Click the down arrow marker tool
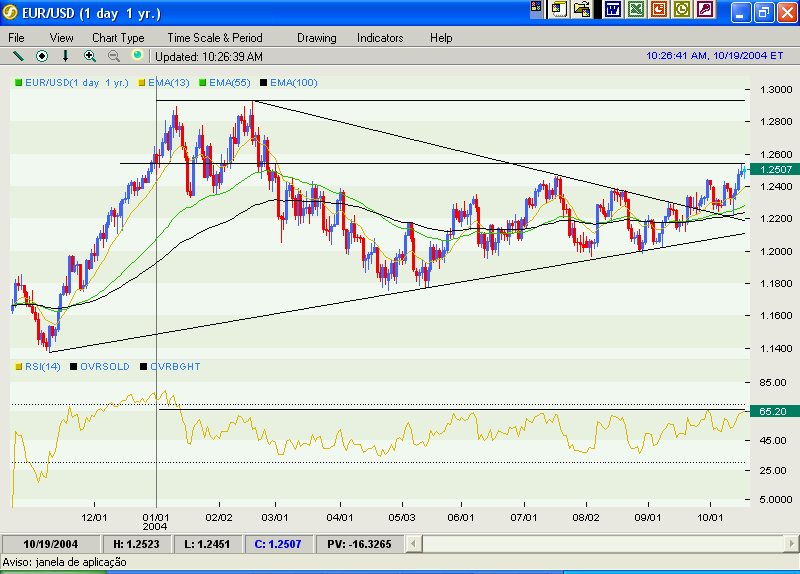 pyautogui.click(x=66, y=56)
